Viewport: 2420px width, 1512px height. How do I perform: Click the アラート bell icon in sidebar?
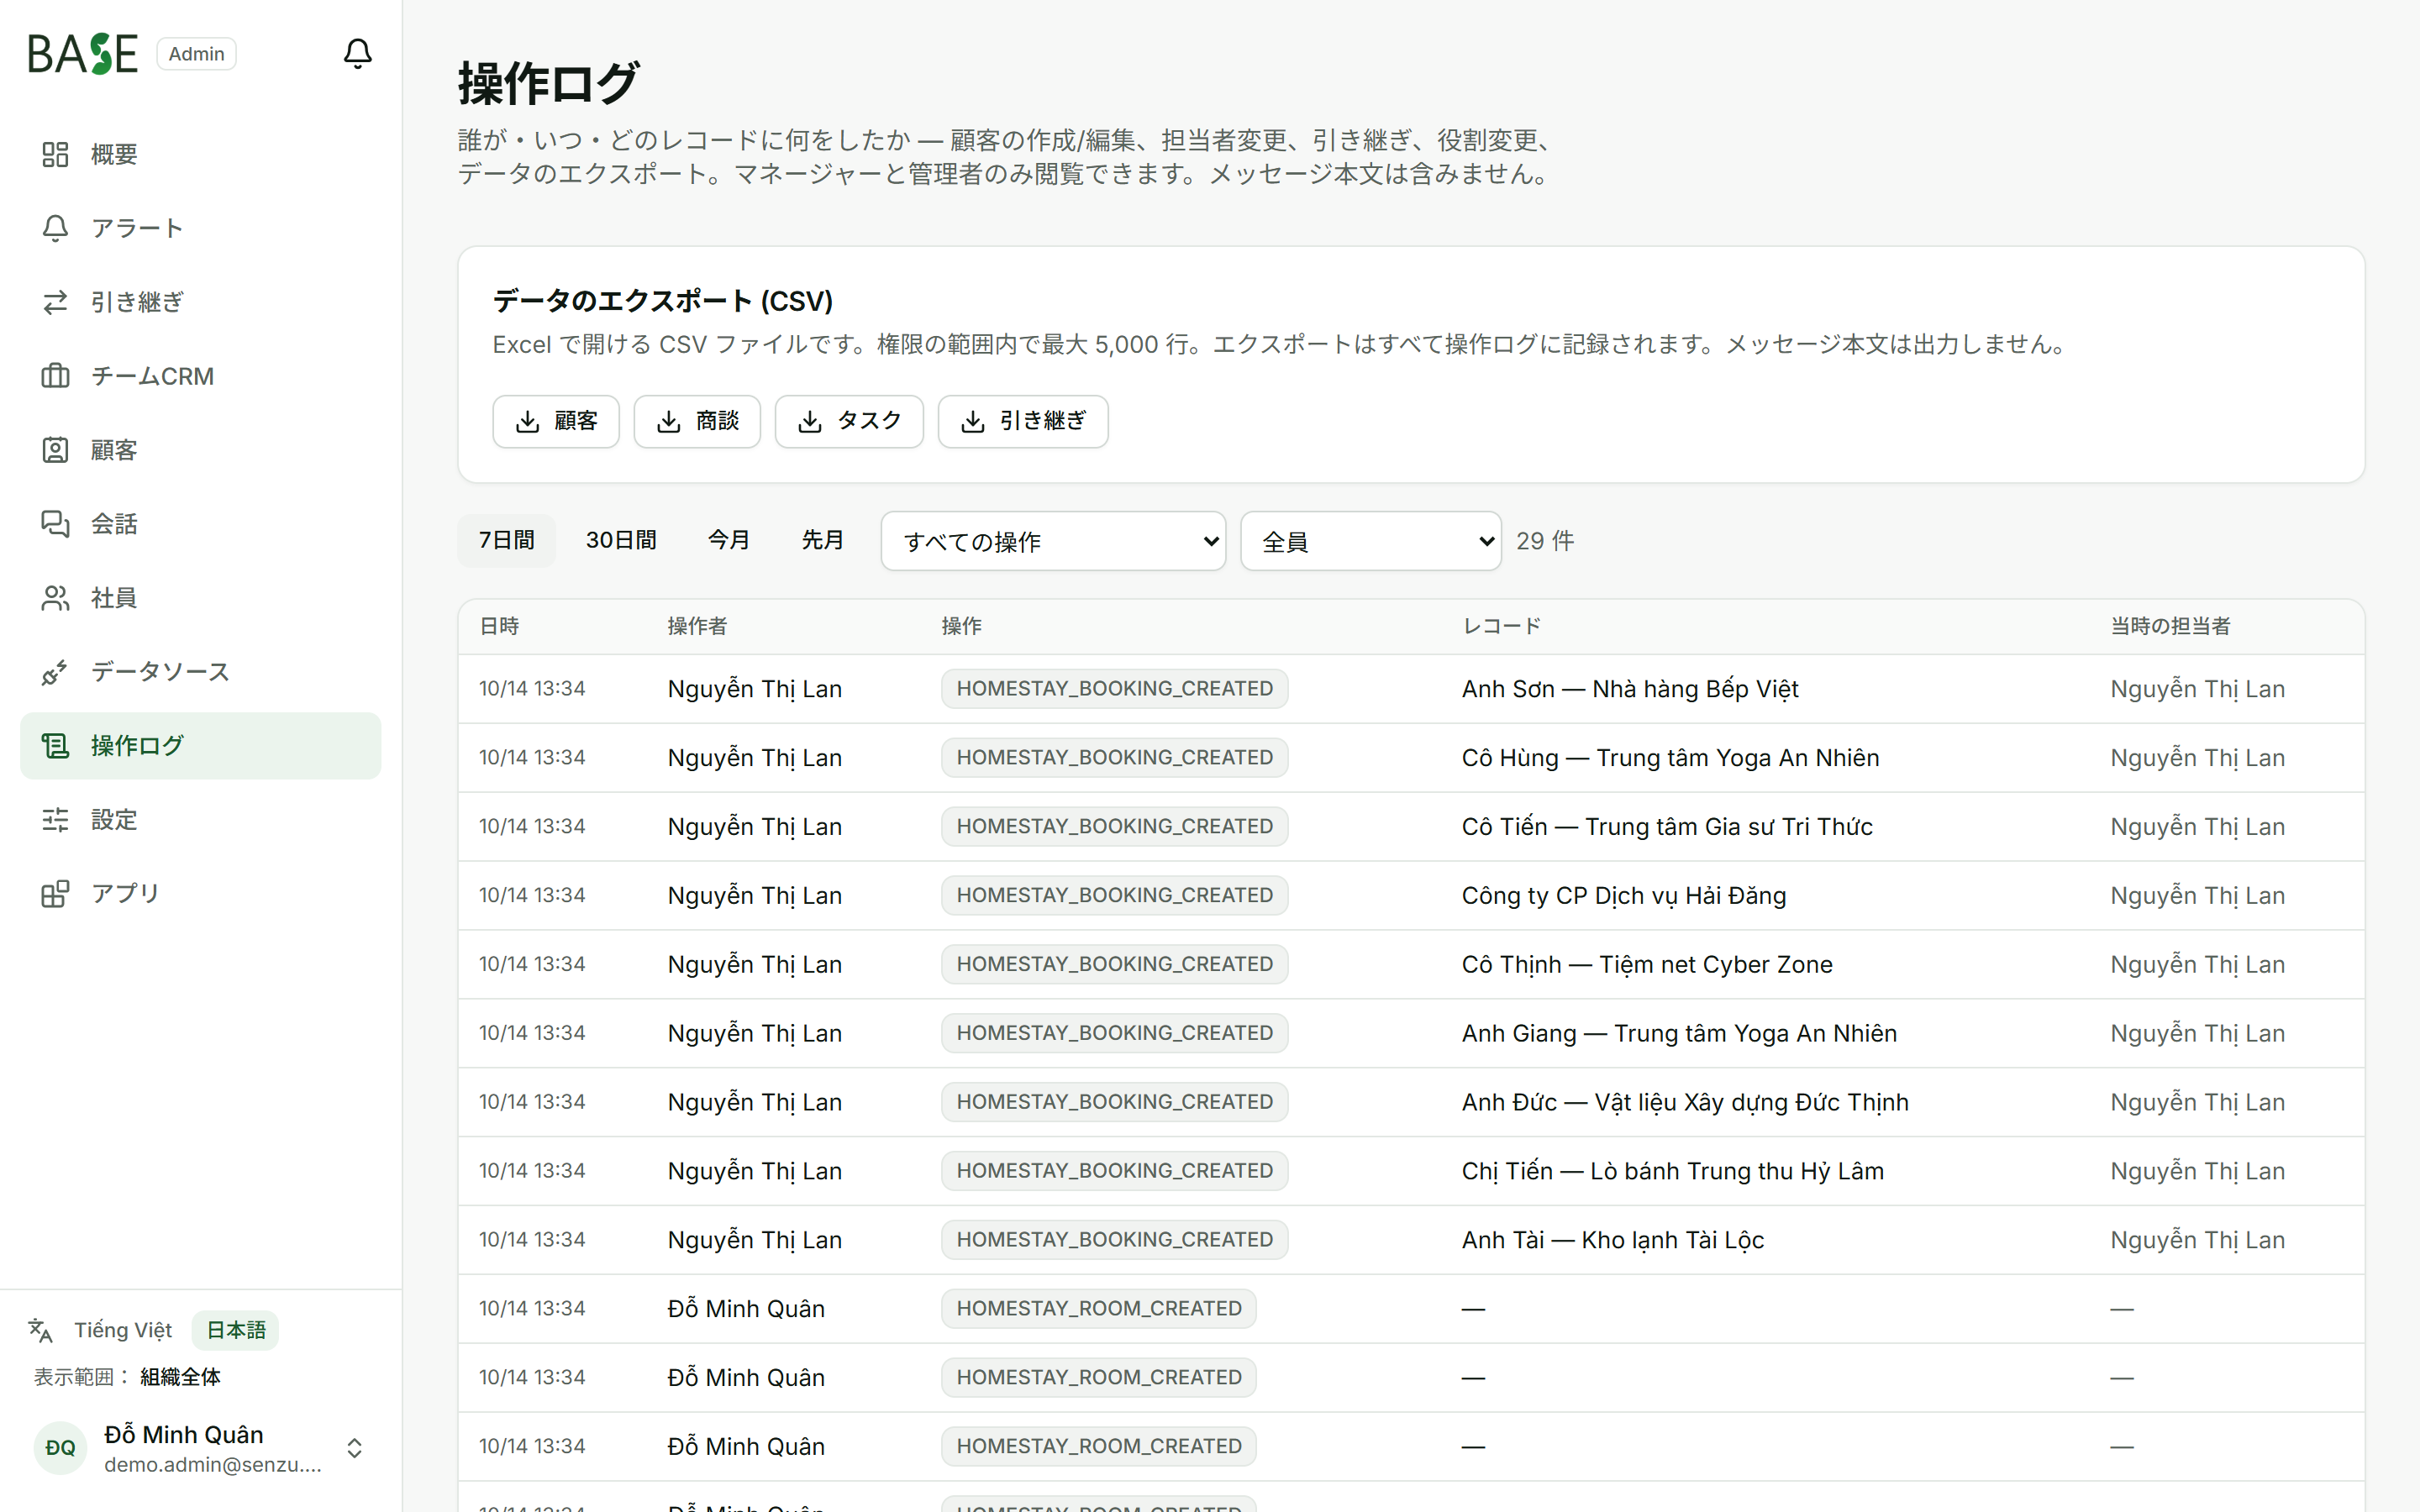click(55, 228)
